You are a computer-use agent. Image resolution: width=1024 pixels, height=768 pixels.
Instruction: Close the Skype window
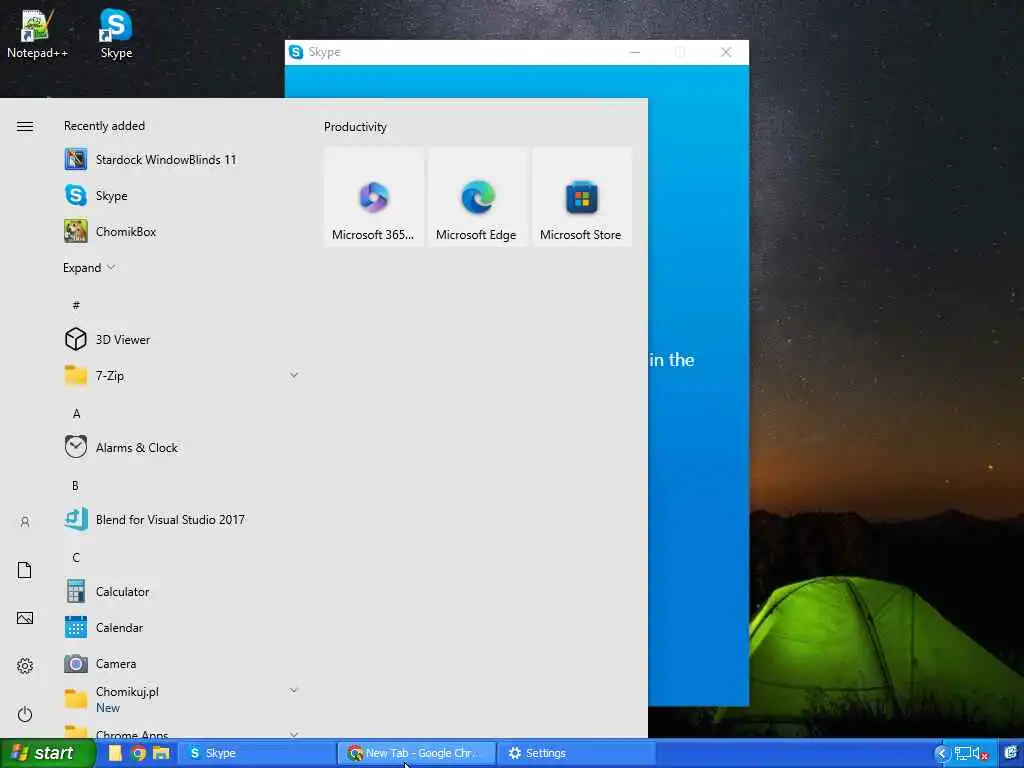(726, 52)
